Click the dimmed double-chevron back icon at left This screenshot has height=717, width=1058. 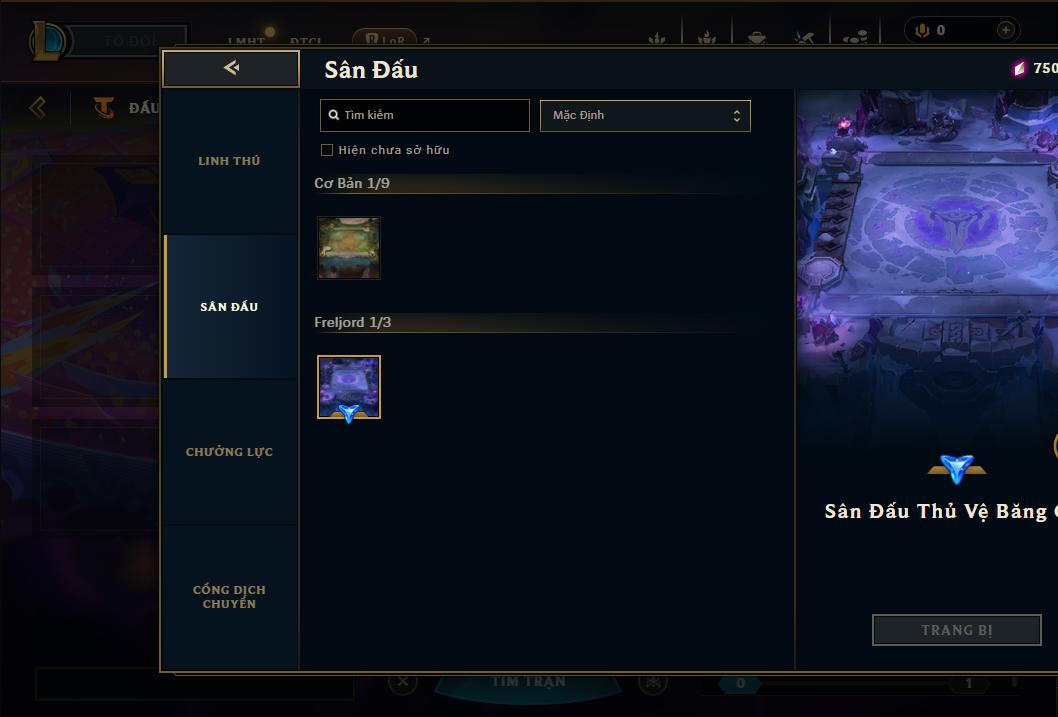[x=38, y=107]
